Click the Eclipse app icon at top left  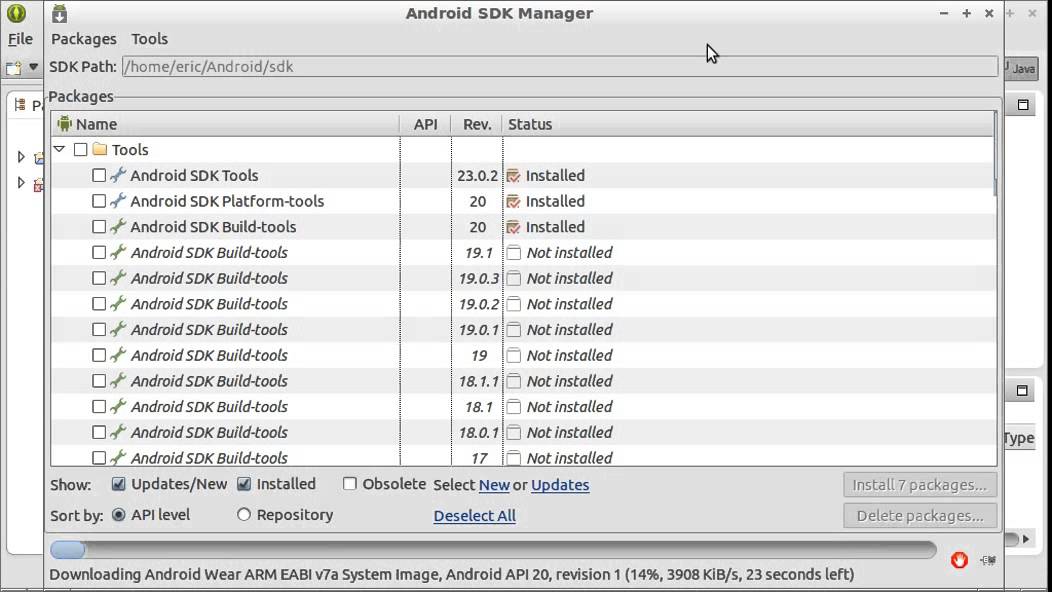point(16,13)
